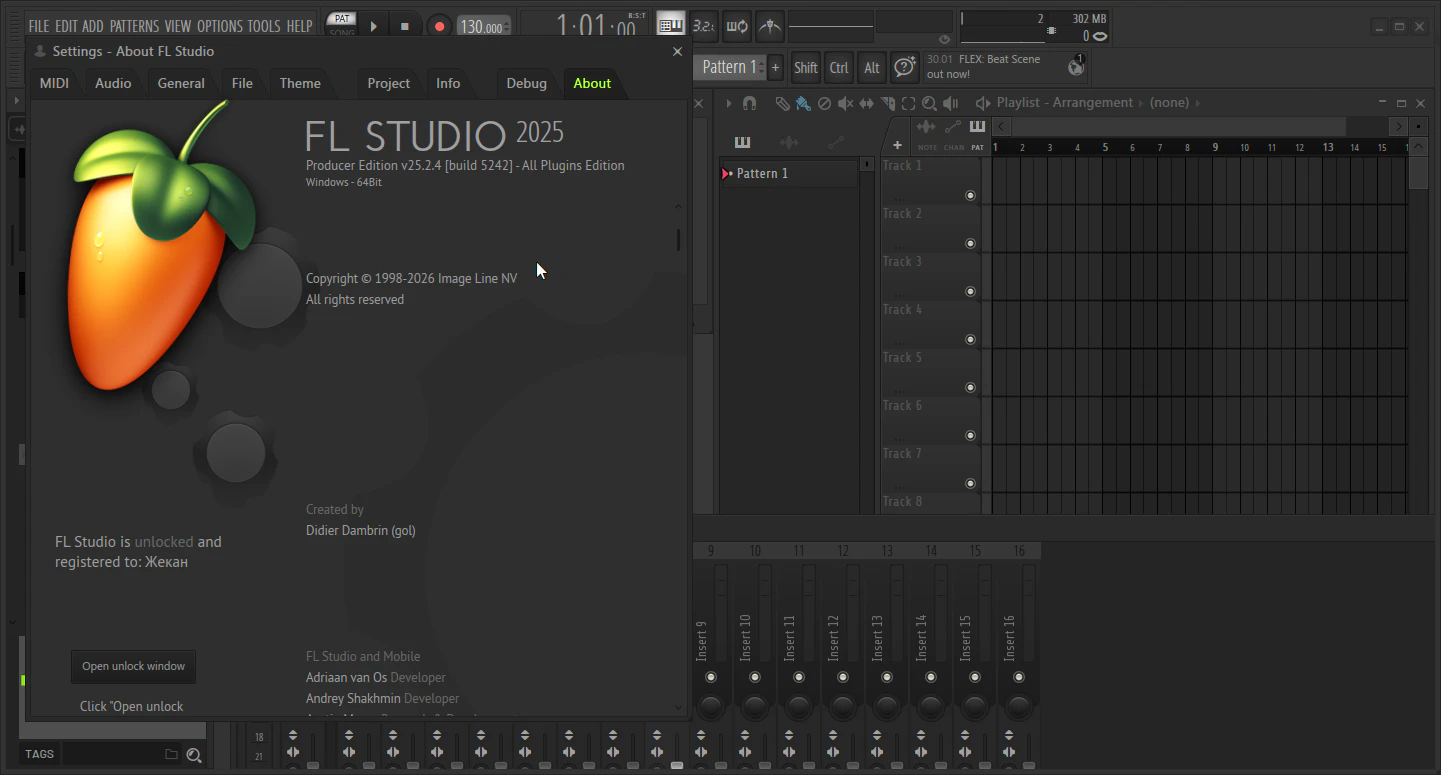Open the help hint bubble icon

pyautogui.click(x=905, y=67)
